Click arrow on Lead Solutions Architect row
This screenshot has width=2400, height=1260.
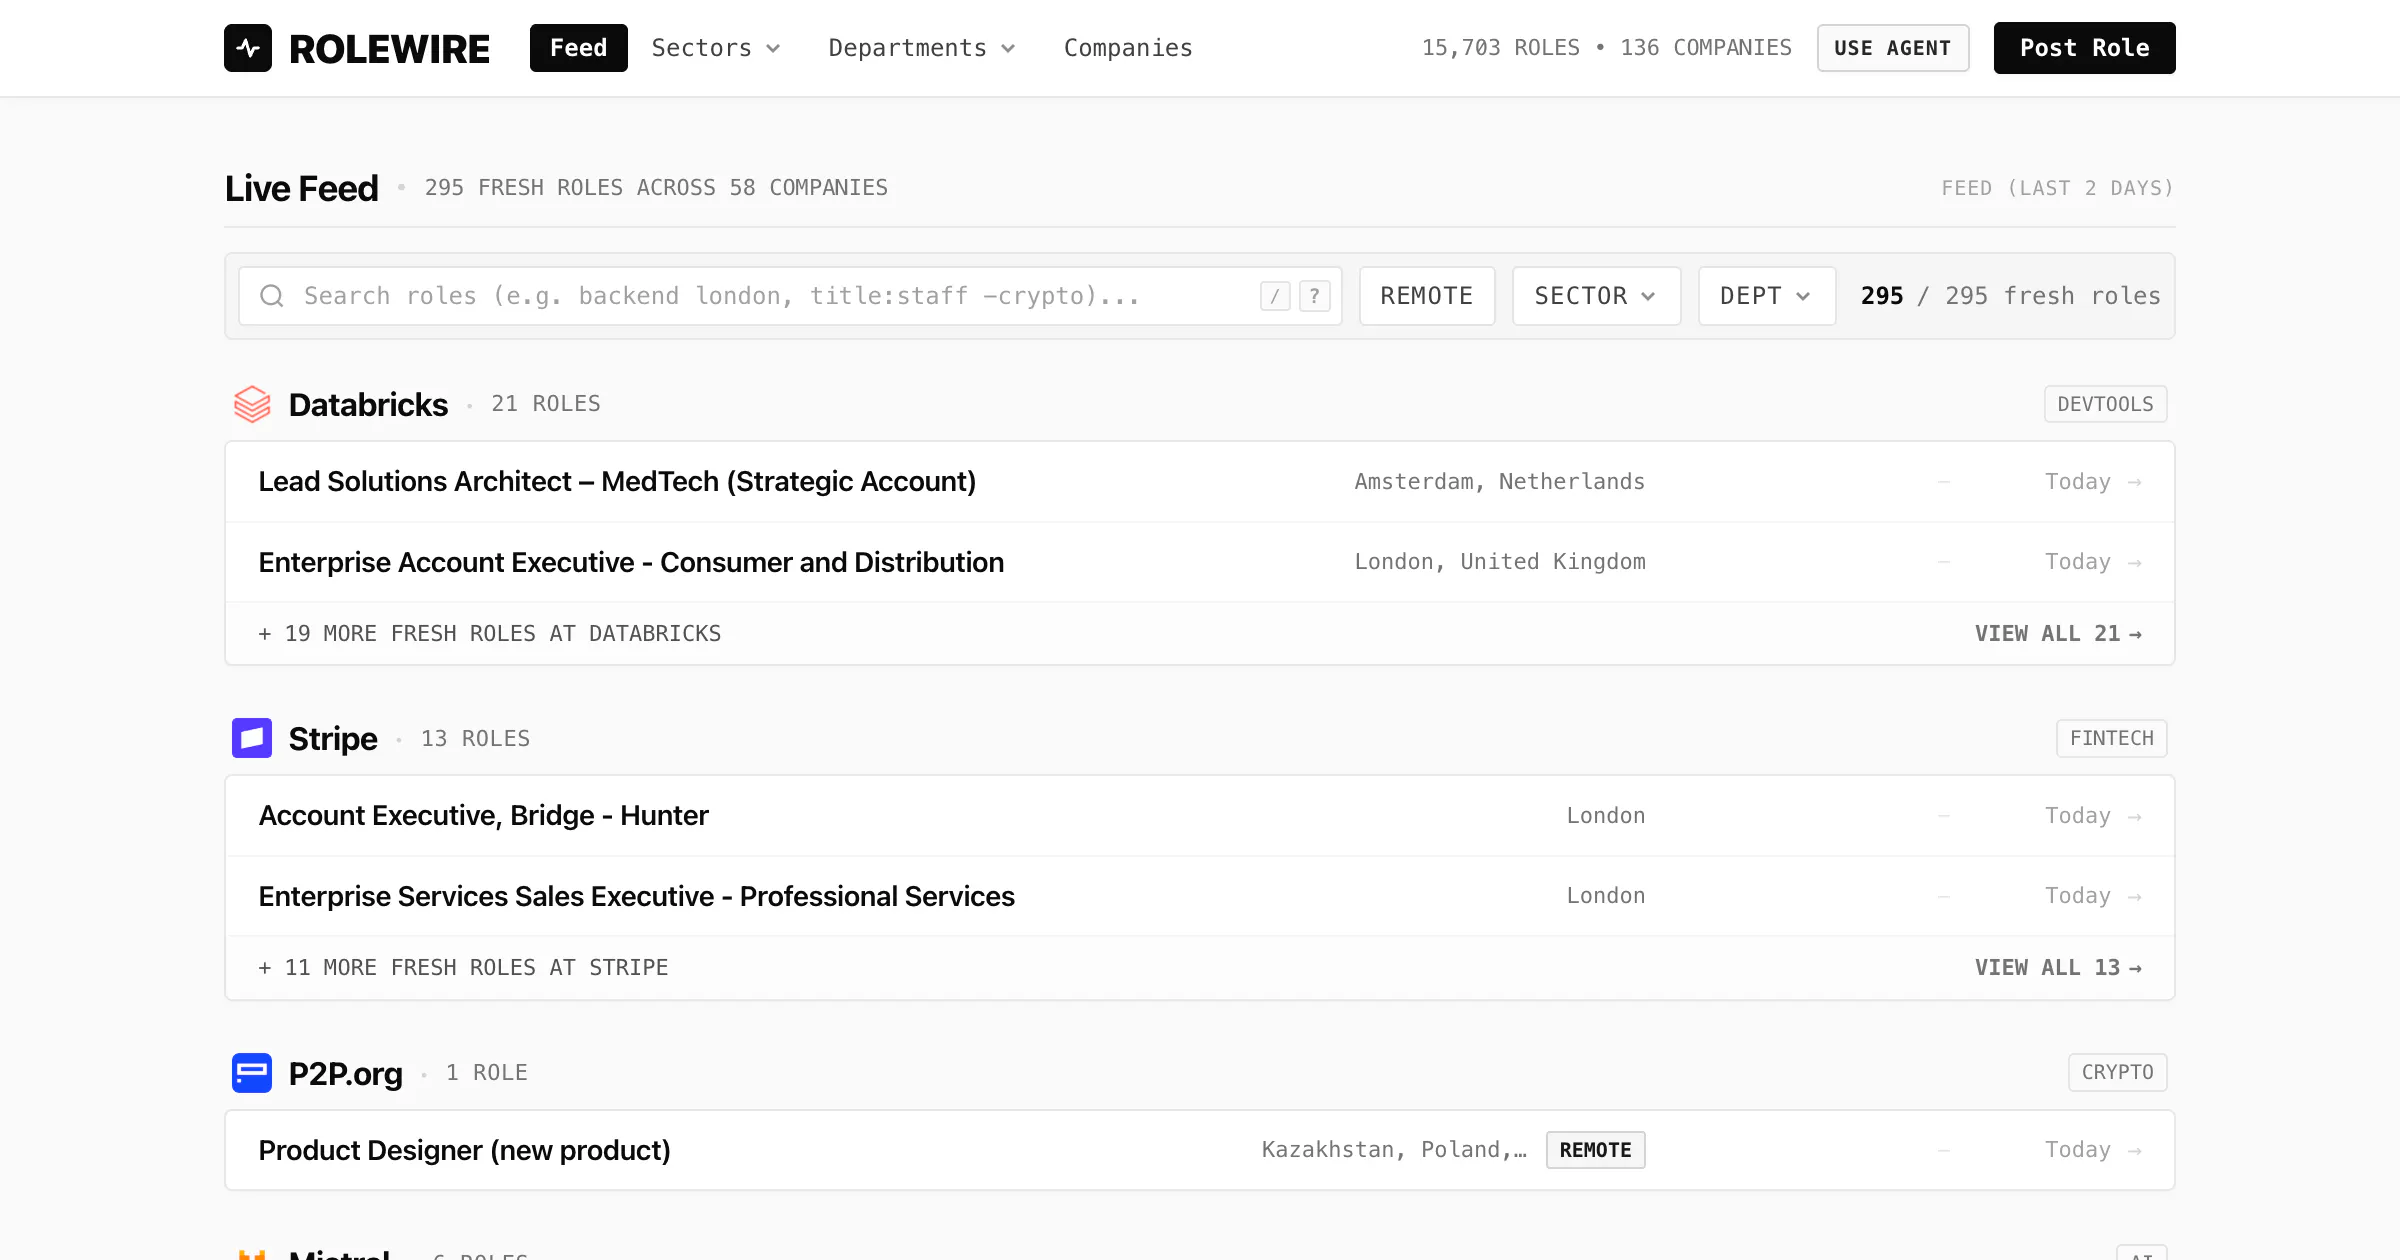[2135, 482]
